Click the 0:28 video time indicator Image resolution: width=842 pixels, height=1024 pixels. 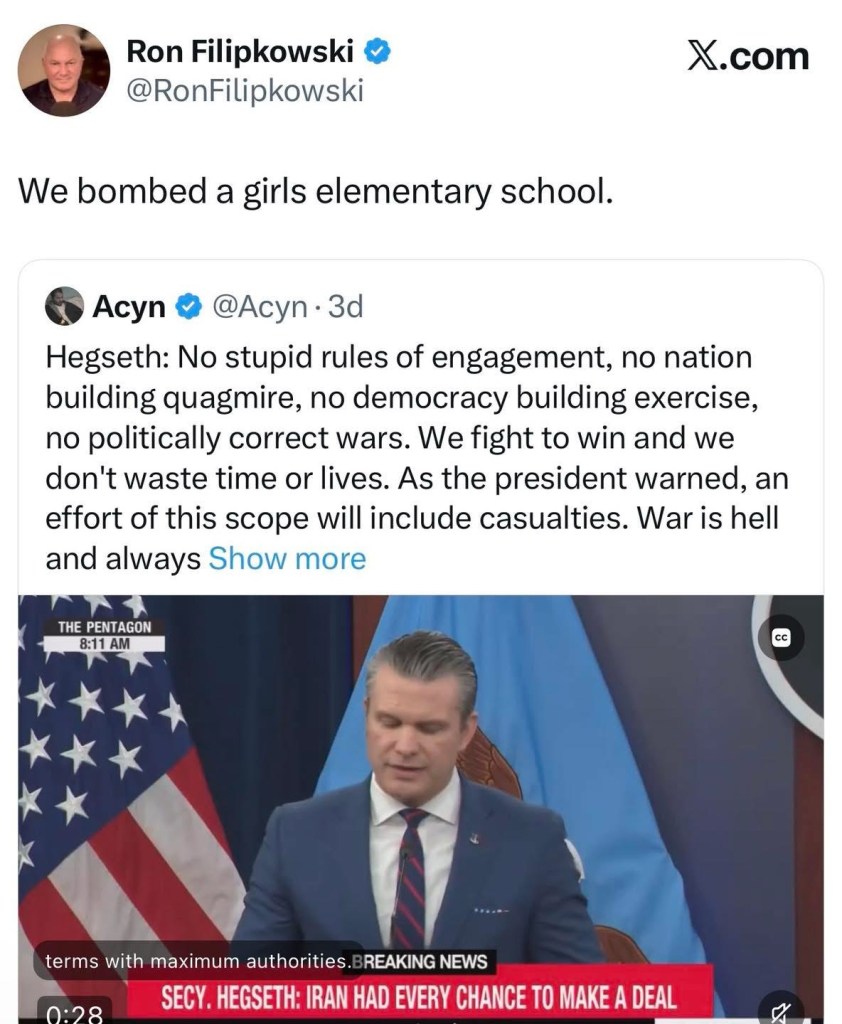(75, 1012)
